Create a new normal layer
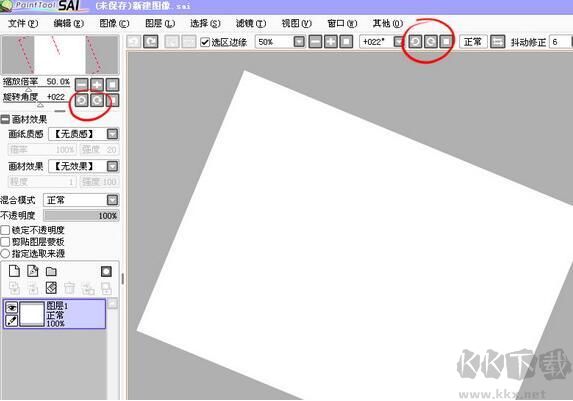 pos(14,271)
